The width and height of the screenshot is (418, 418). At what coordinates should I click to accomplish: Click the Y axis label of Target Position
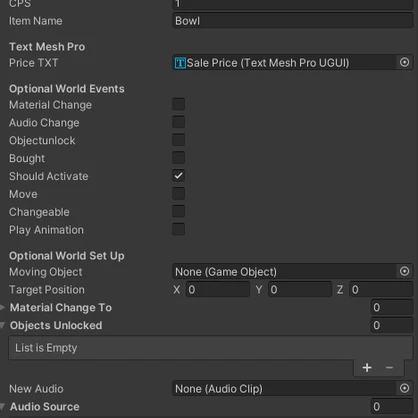pyautogui.click(x=259, y=289)
